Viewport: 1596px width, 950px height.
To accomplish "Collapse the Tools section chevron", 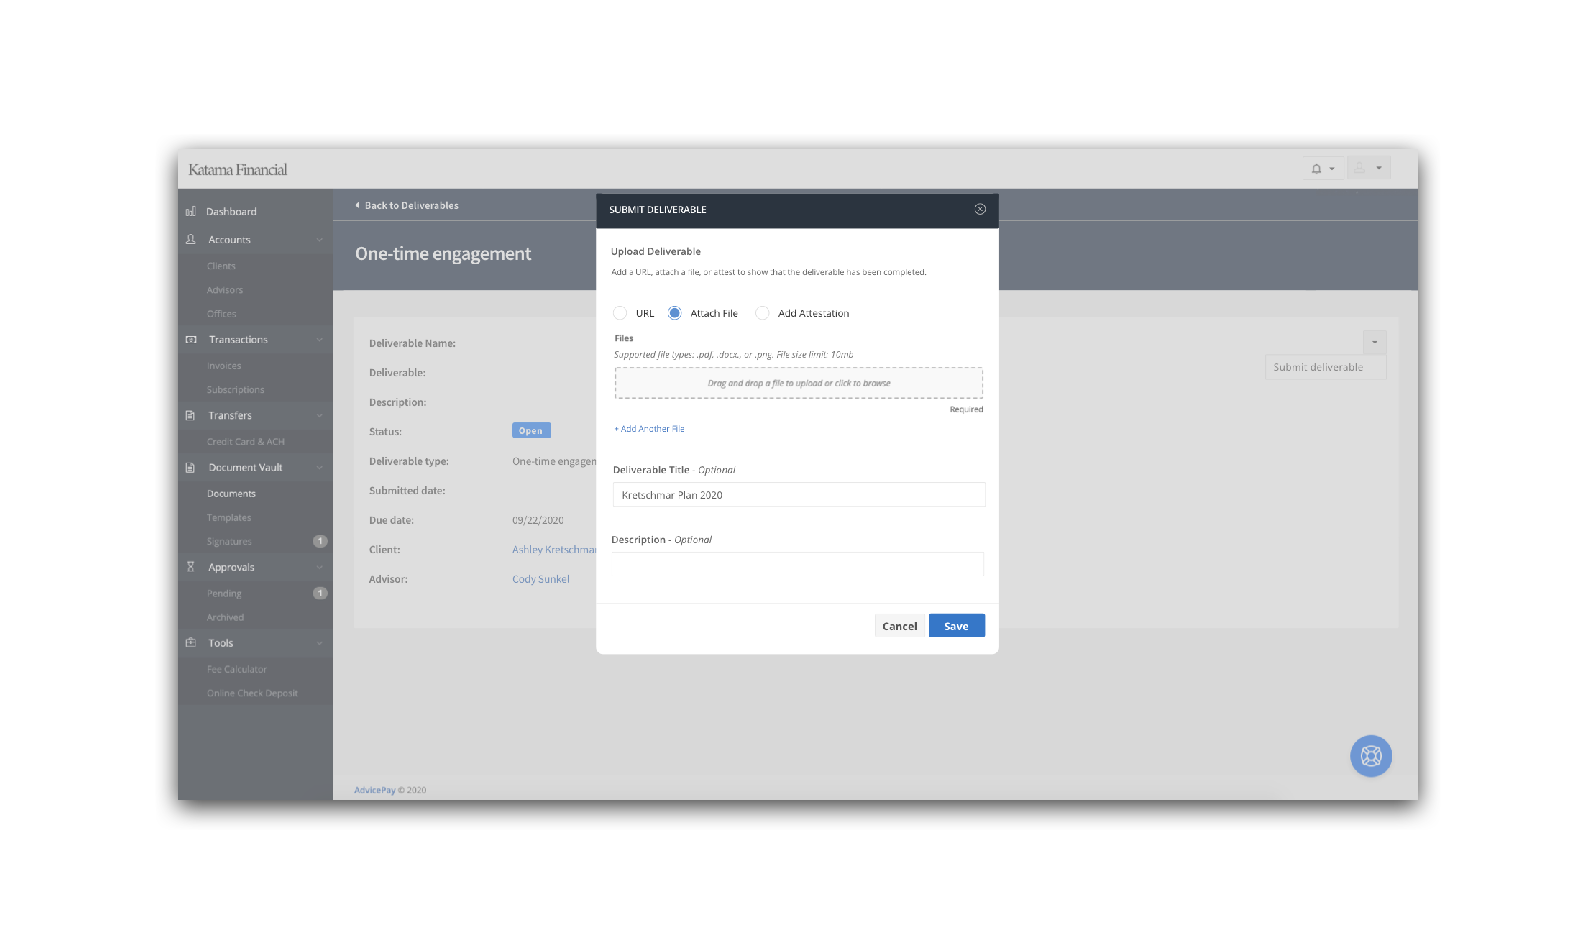I will (320, 644).
